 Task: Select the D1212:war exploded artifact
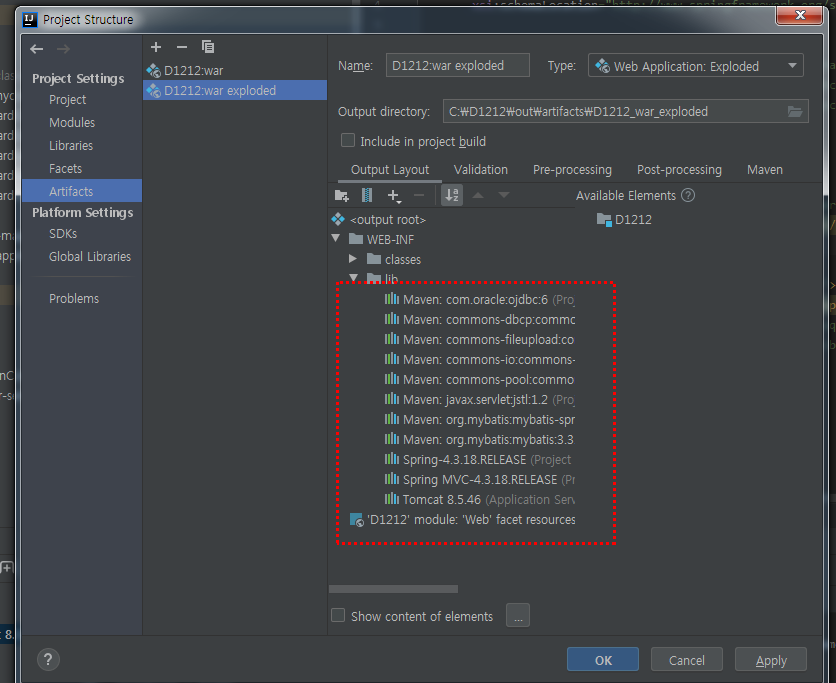[235, 91]
